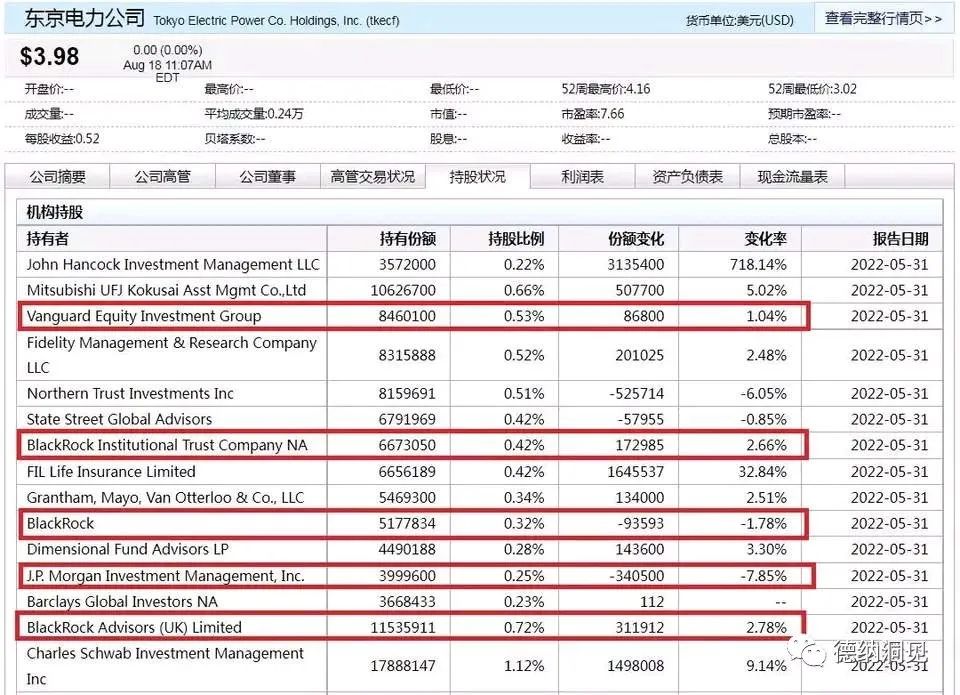Select Vanguard Equity Investment Group holder name
This screenshot has height=695, width=960.
[x=144, y=316]
